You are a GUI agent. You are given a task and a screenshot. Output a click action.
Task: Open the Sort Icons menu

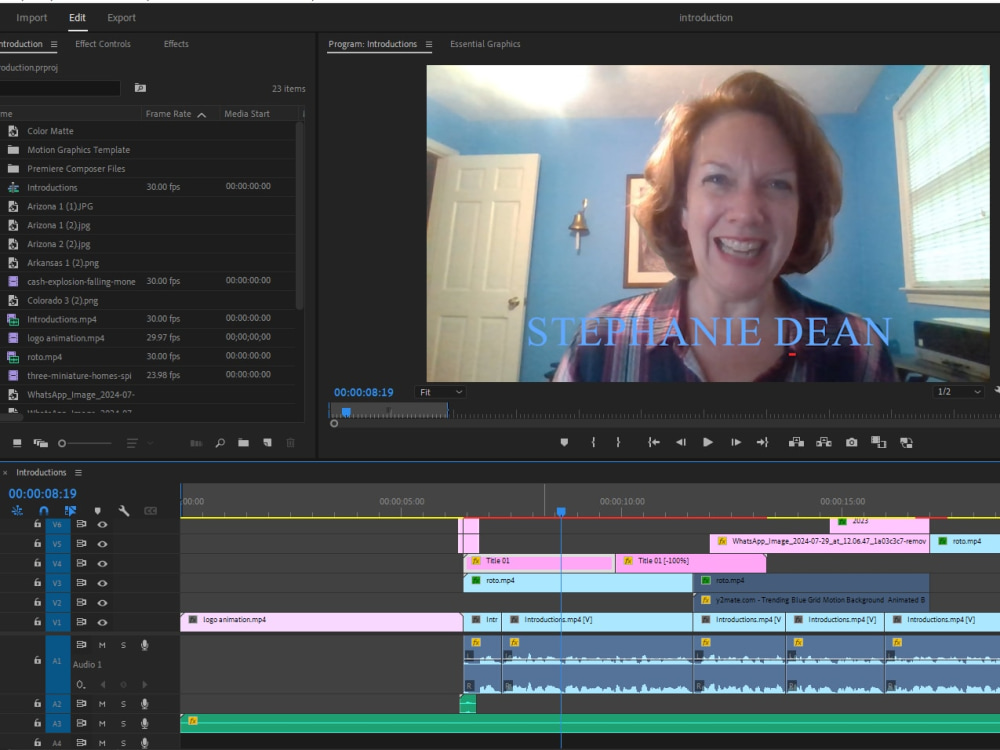(x=132, y=443)
